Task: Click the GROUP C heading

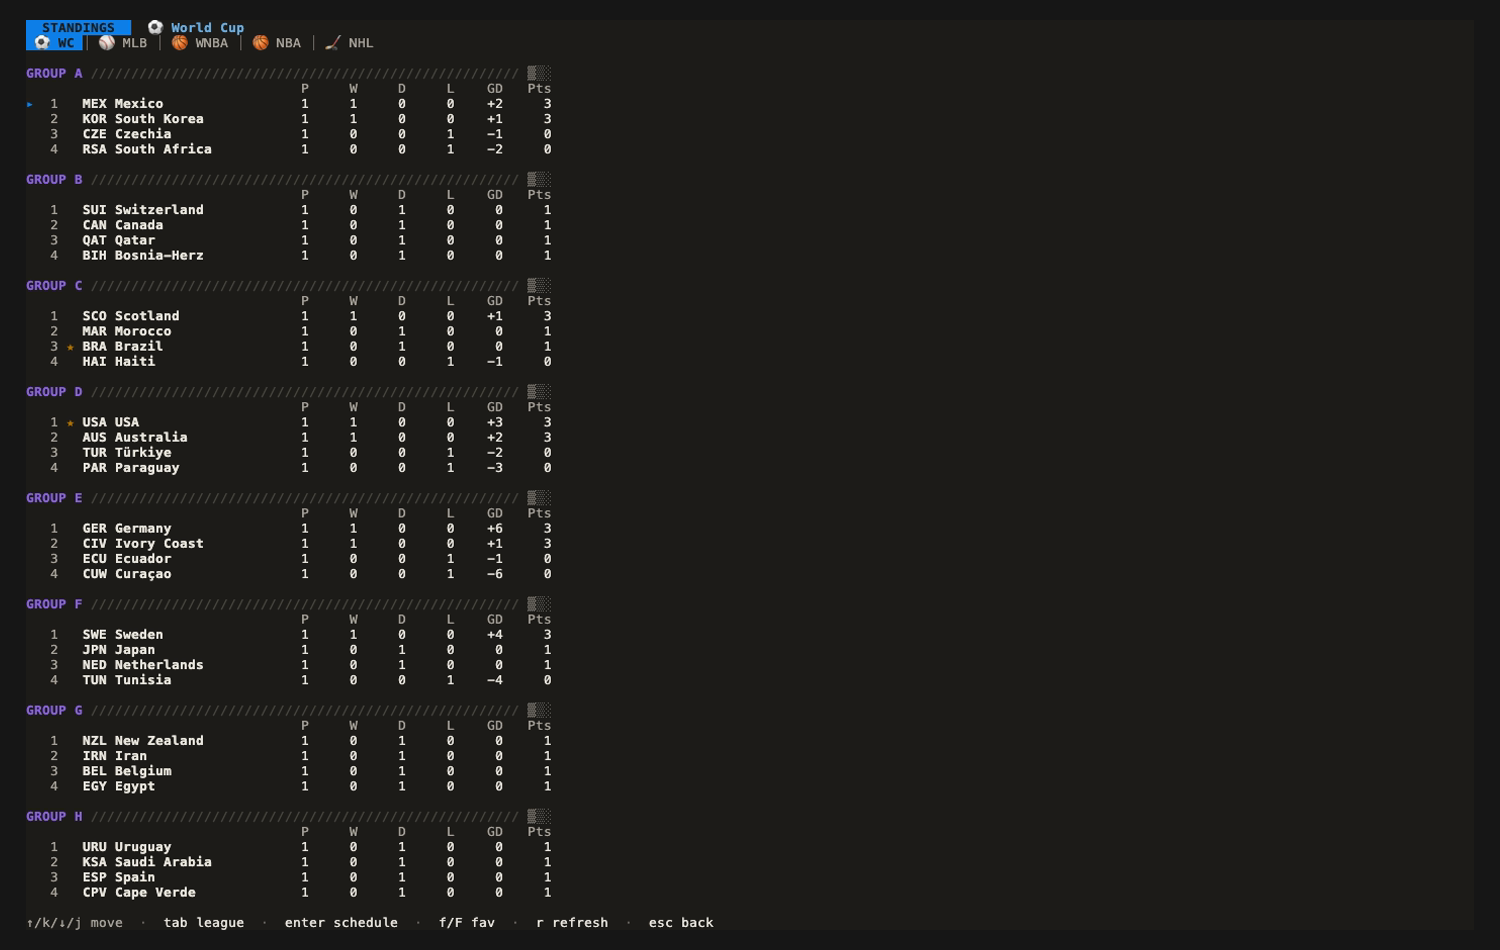Action: (54, 286)
